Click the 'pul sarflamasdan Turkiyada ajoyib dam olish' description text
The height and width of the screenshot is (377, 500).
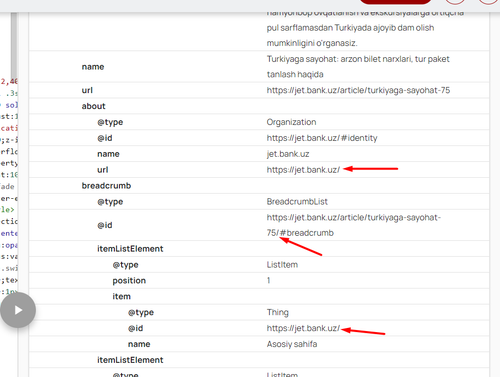click(x=350, y=28)
